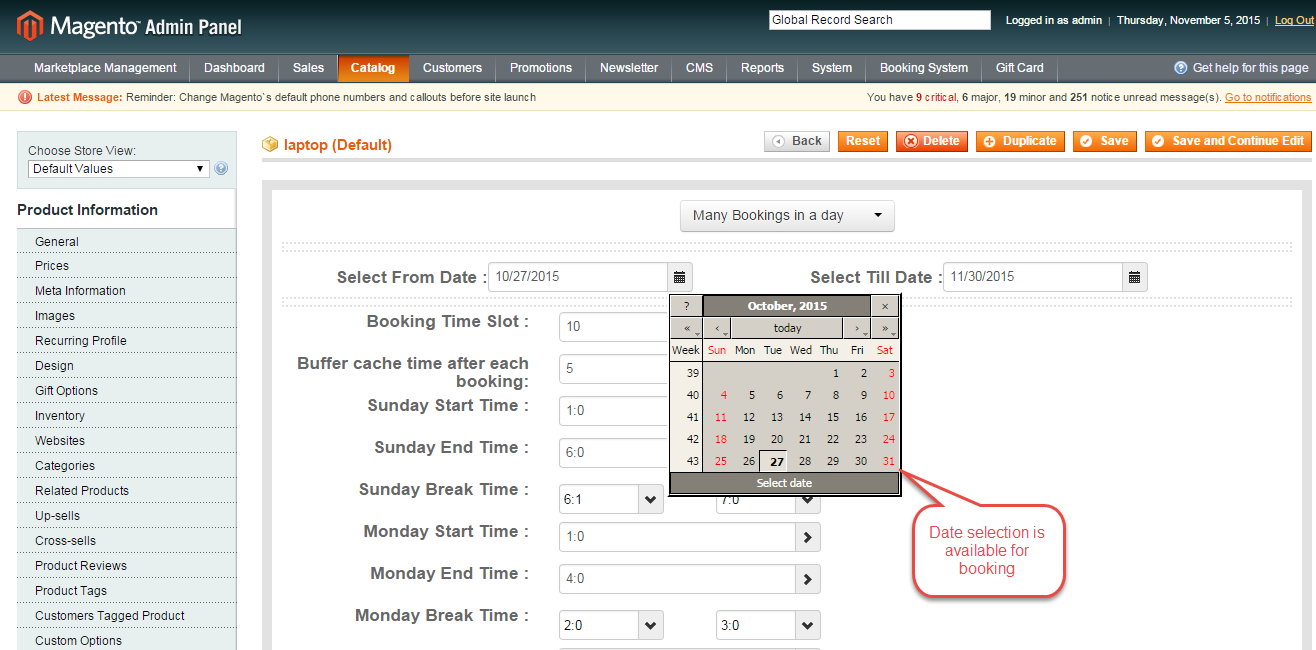This screenshot has height=650, width=1316.
Task: Go to previous month in calendar
Action: (x=717, y=328)
